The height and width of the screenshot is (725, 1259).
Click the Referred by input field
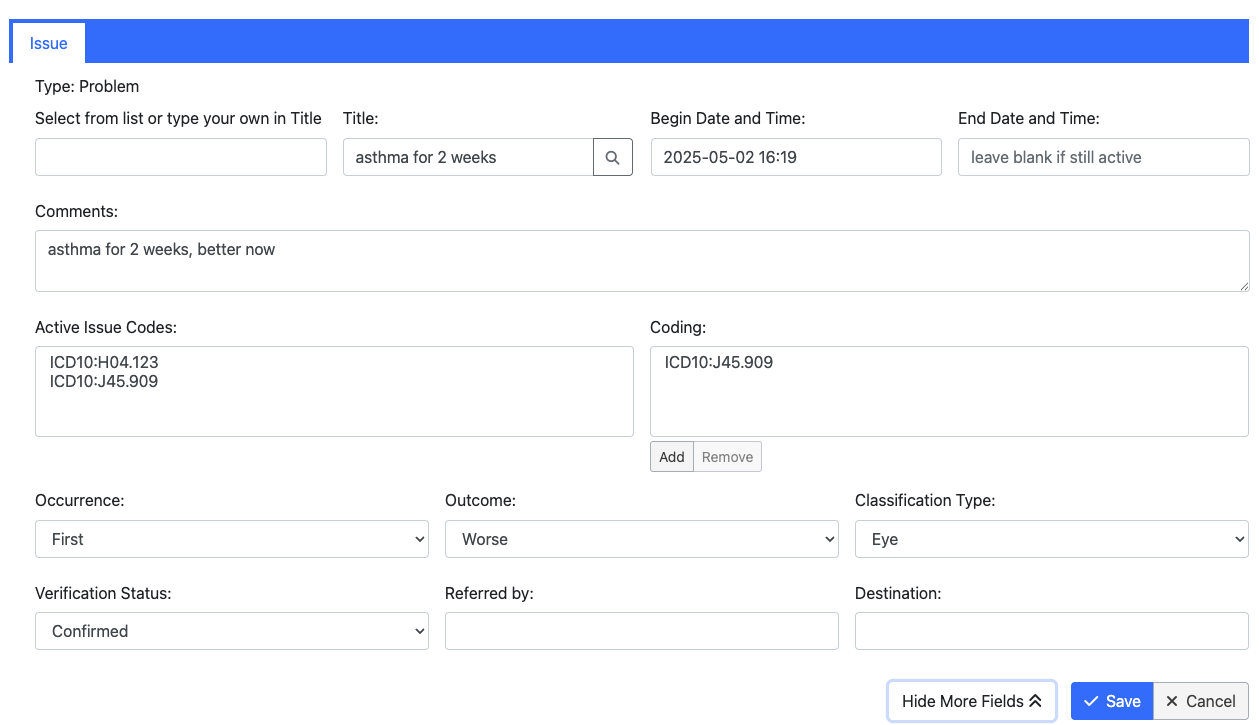642,631
